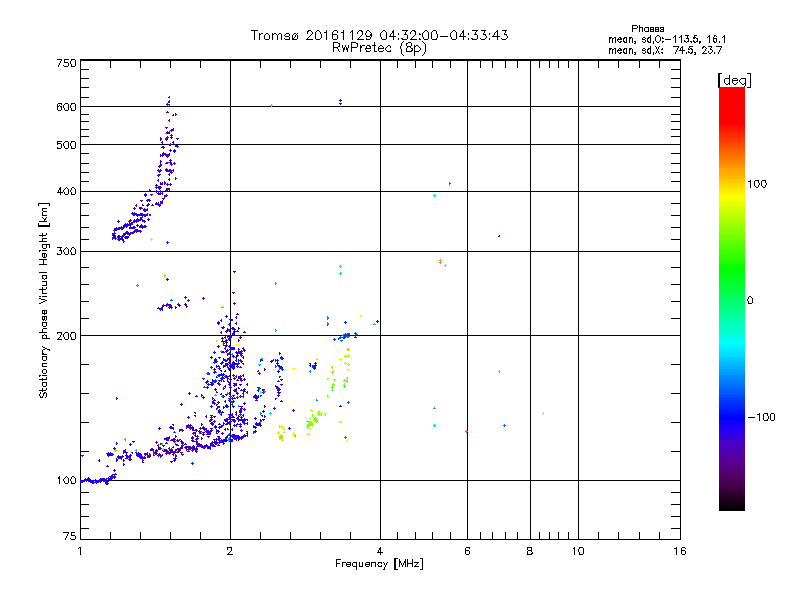Click the "RwPretec (8p)" subtitle

379,48
